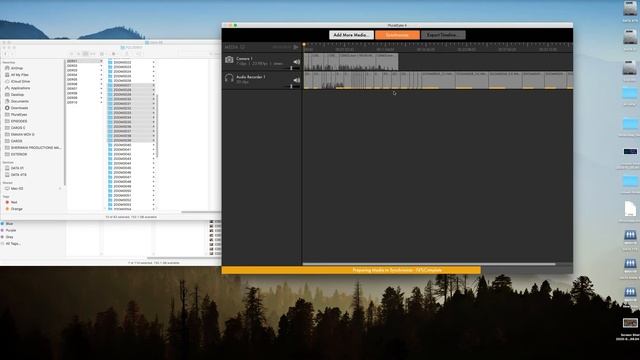Open Downloads in the Finder sidebar

pyautogui.click(x=19, y=108)
